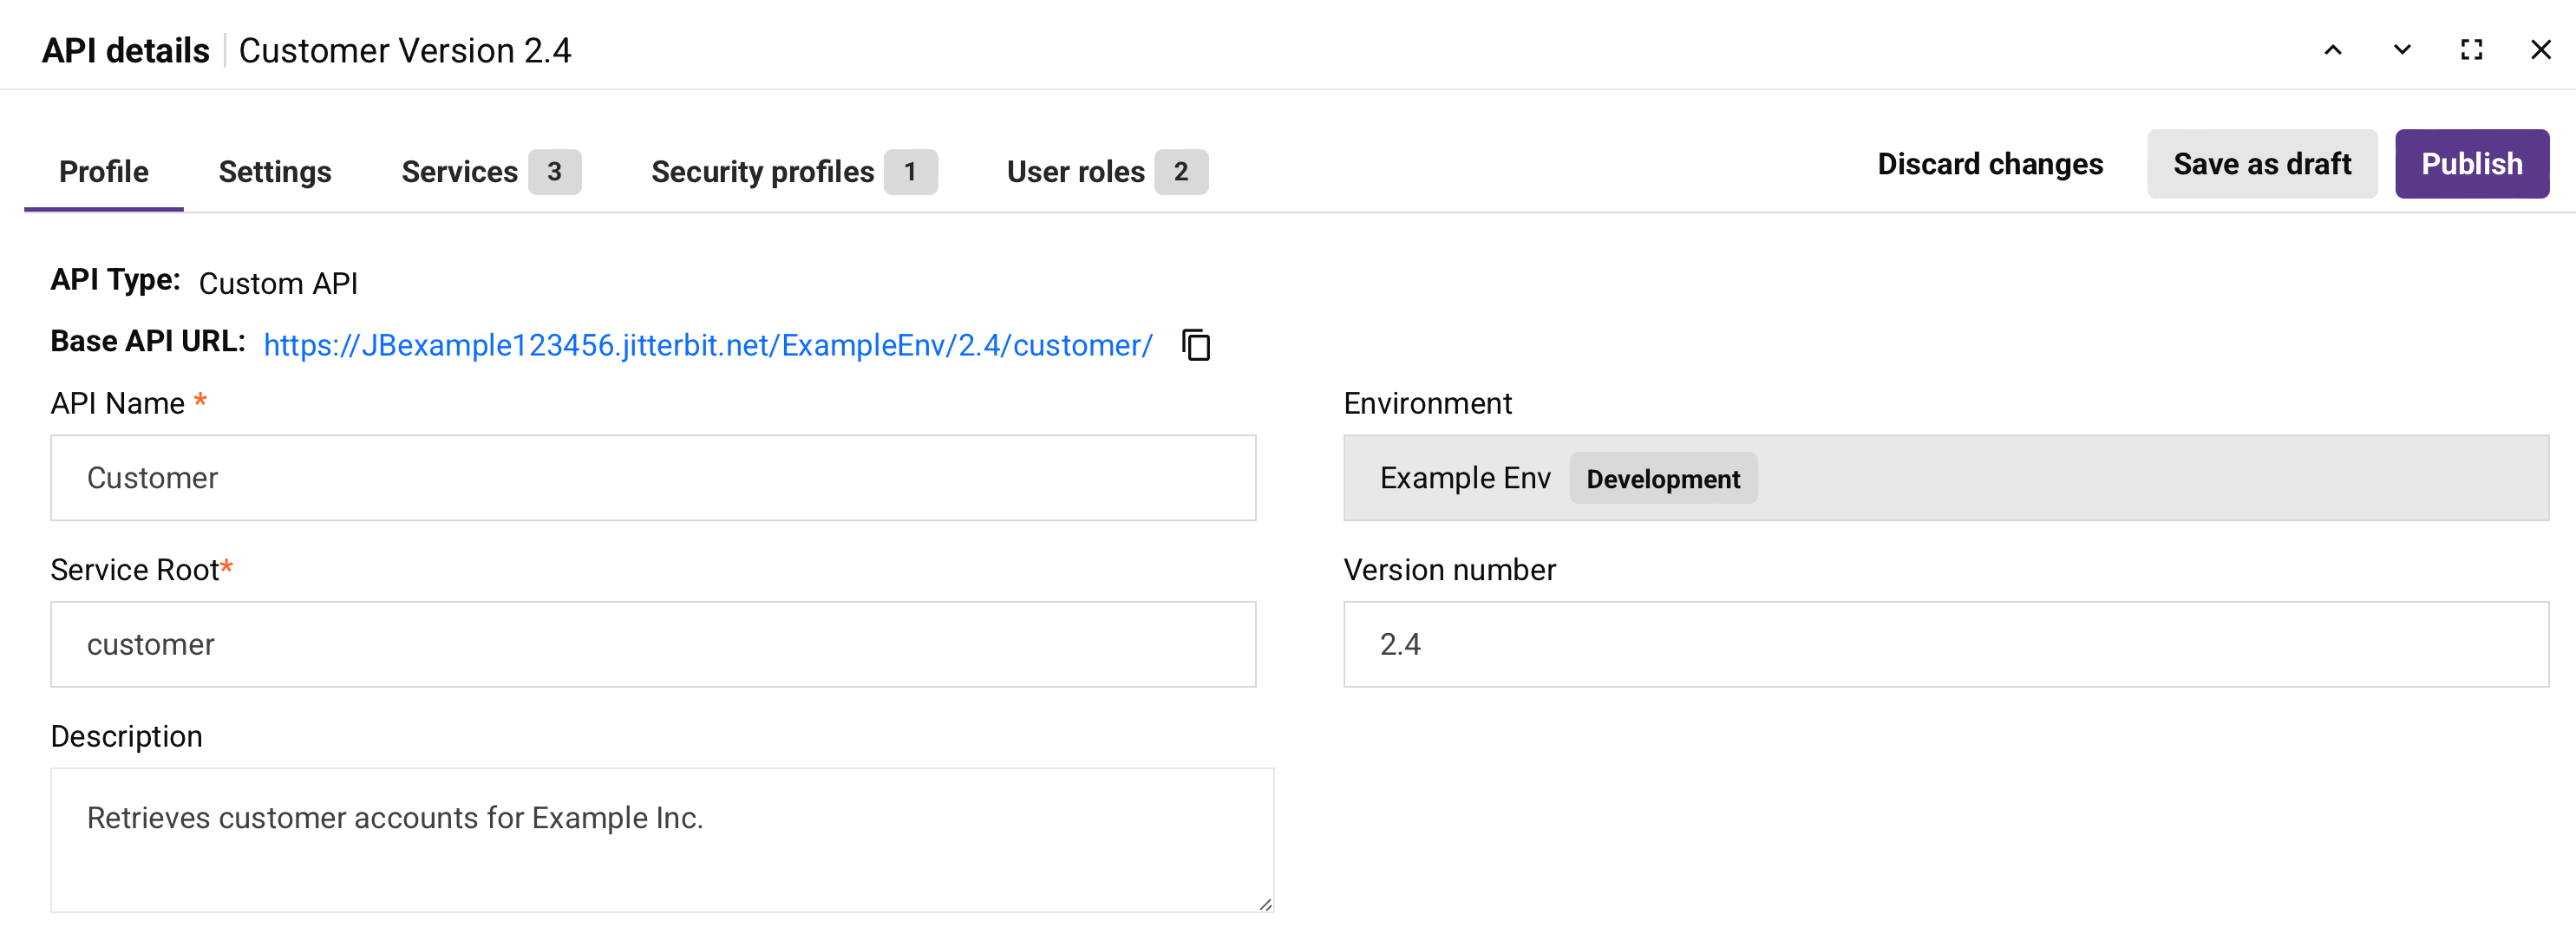Click the Description resize handle

pyautogui.click(x=1265, y=904)
